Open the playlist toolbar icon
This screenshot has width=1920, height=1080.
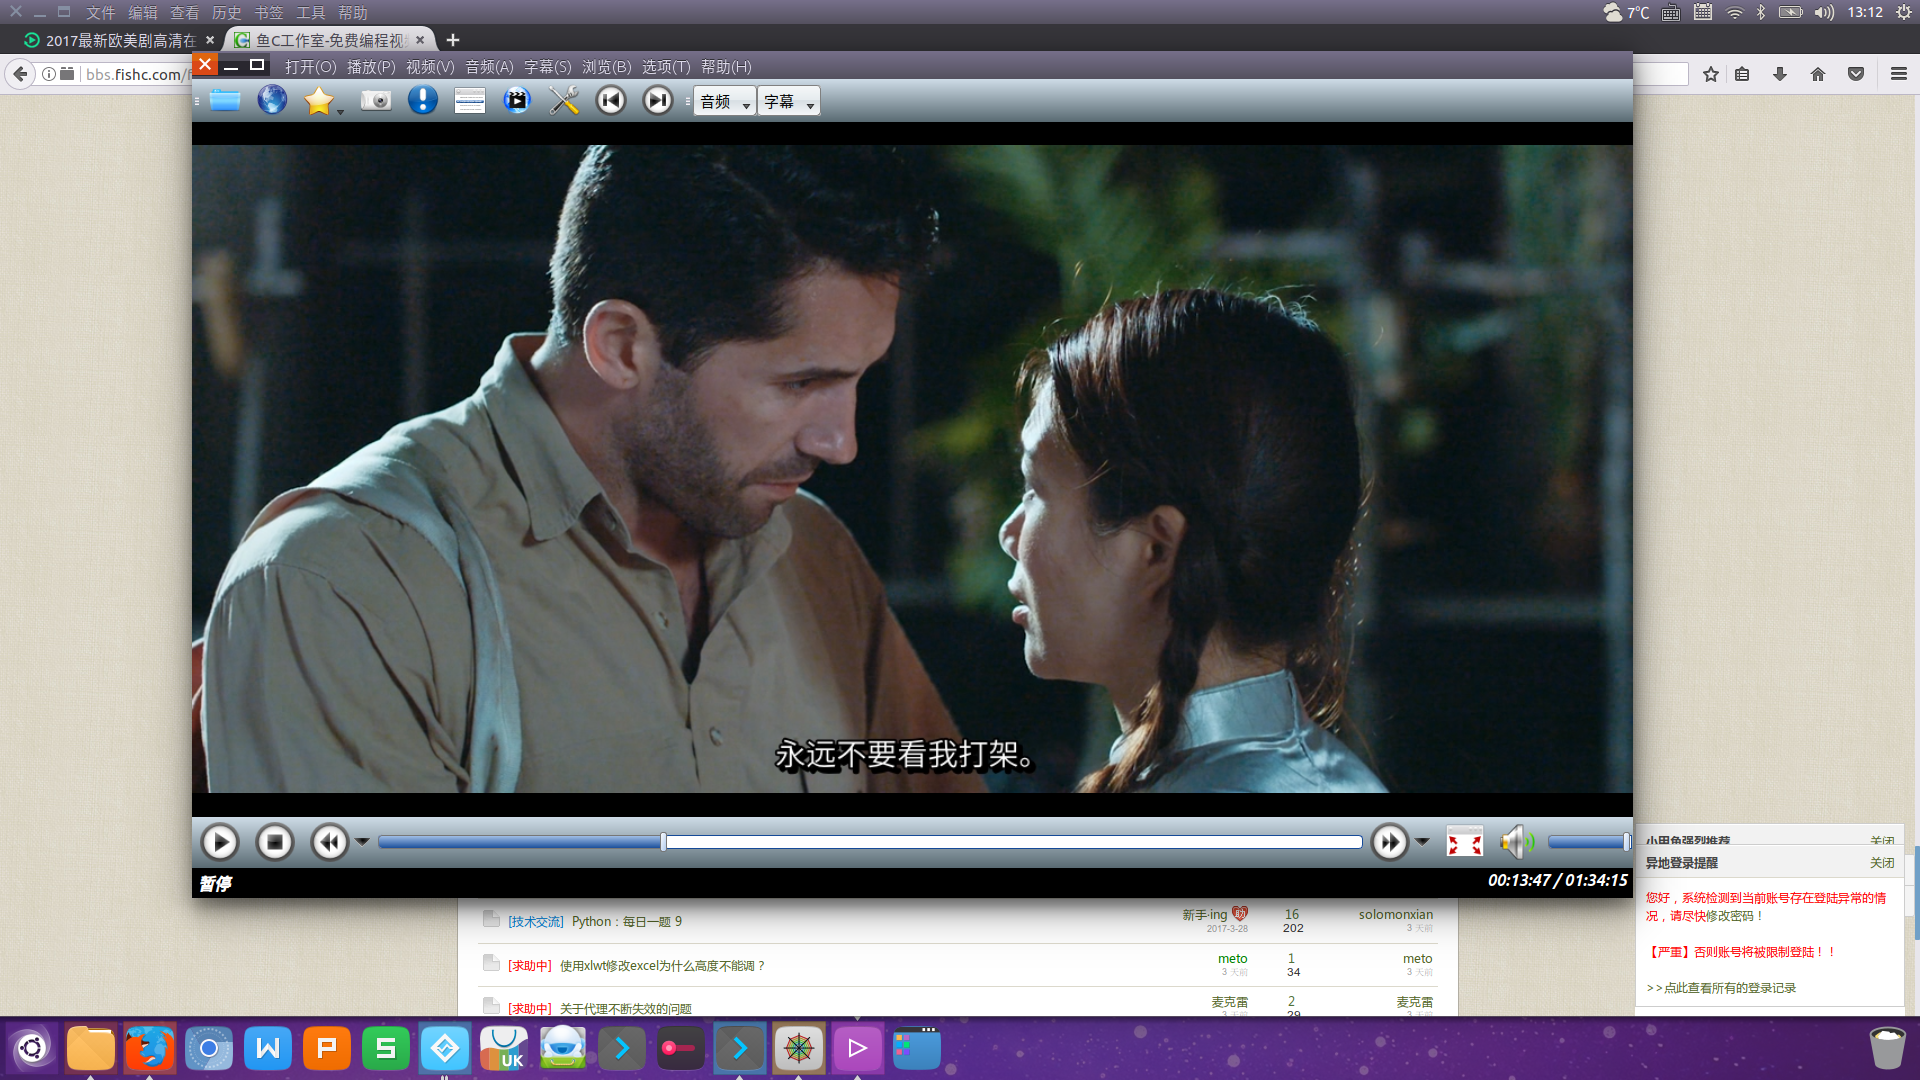(470, 100)
